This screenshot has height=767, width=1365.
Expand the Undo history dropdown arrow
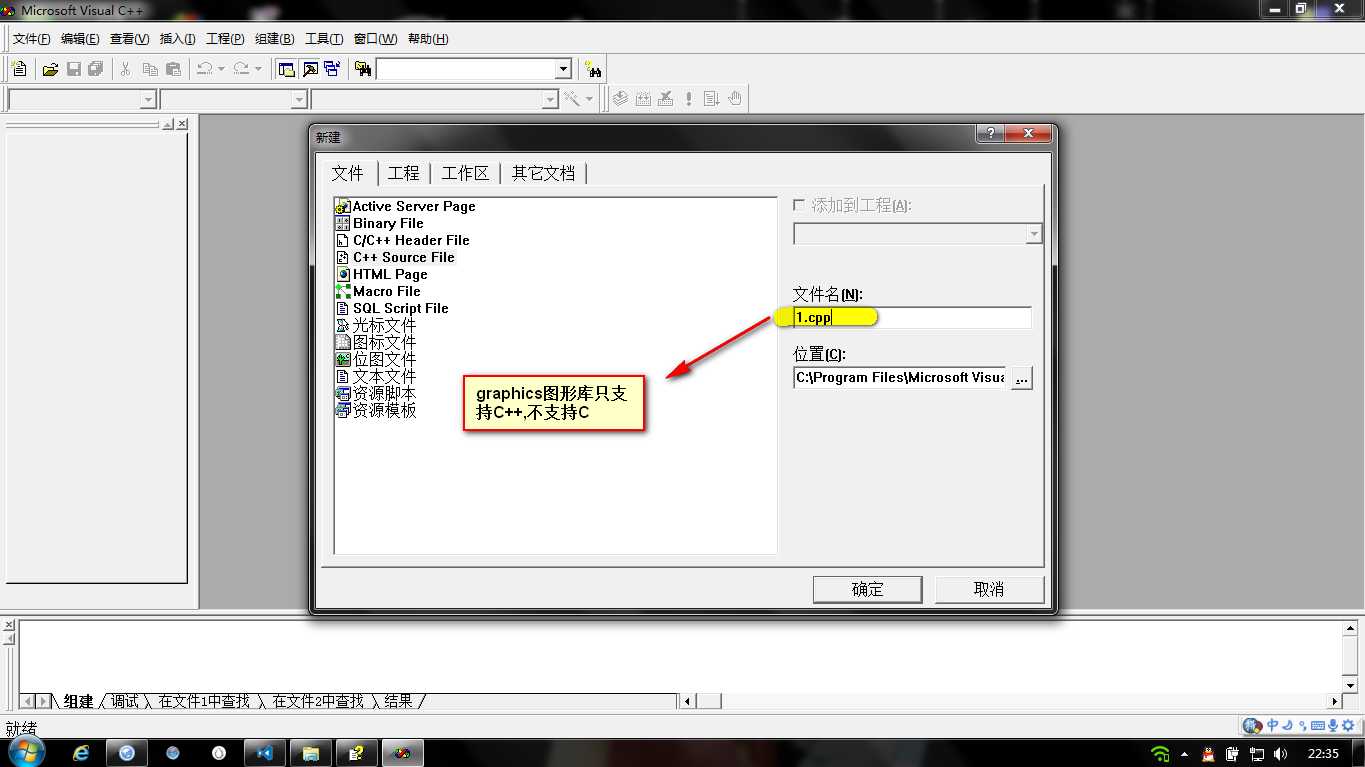[221, 69]
